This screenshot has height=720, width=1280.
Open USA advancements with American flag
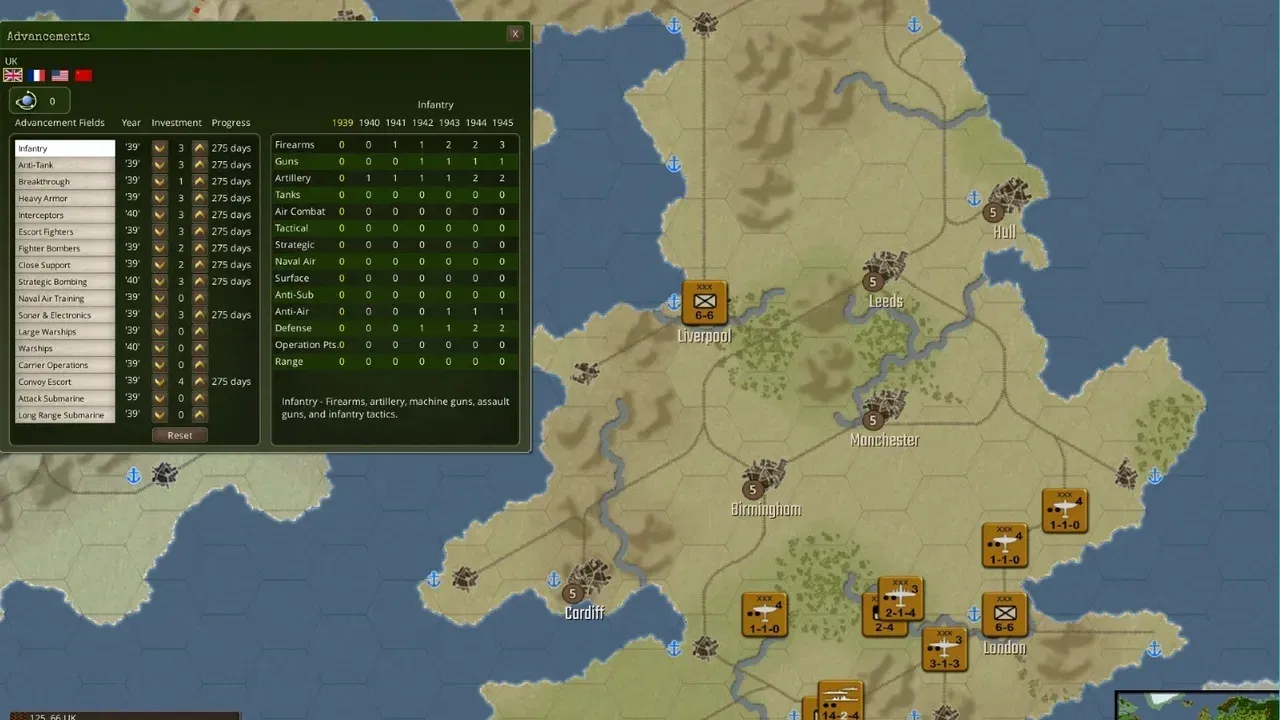60,75
